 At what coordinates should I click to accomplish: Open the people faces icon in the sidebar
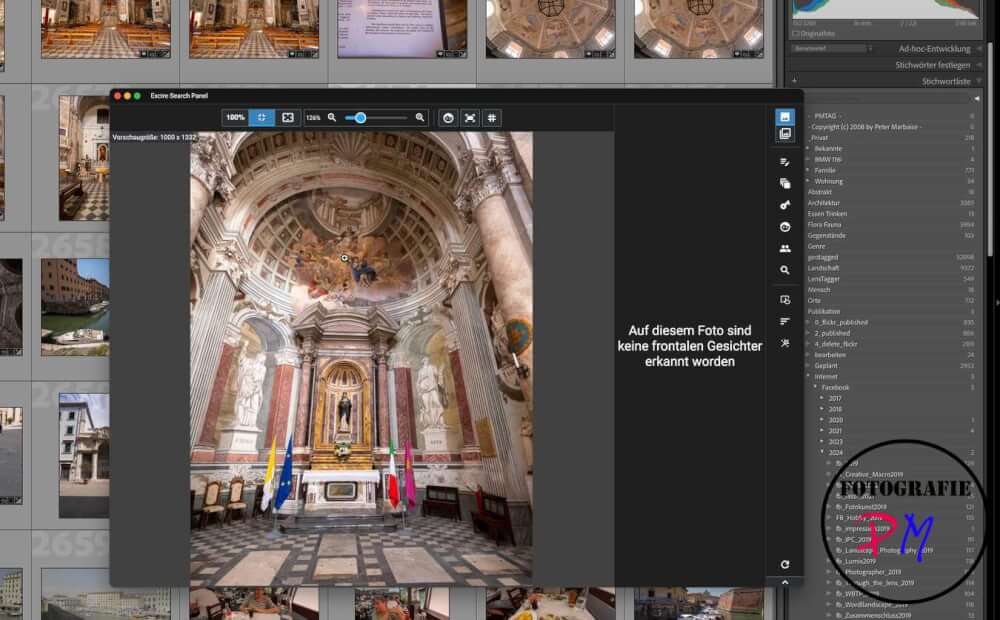[785, 248]
